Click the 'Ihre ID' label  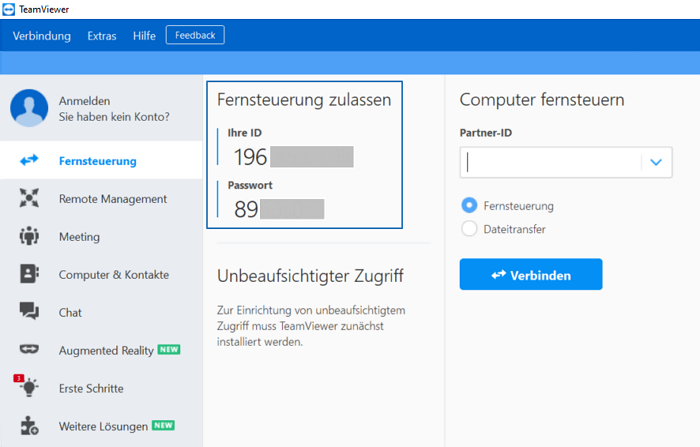click(x=245, y=133)
